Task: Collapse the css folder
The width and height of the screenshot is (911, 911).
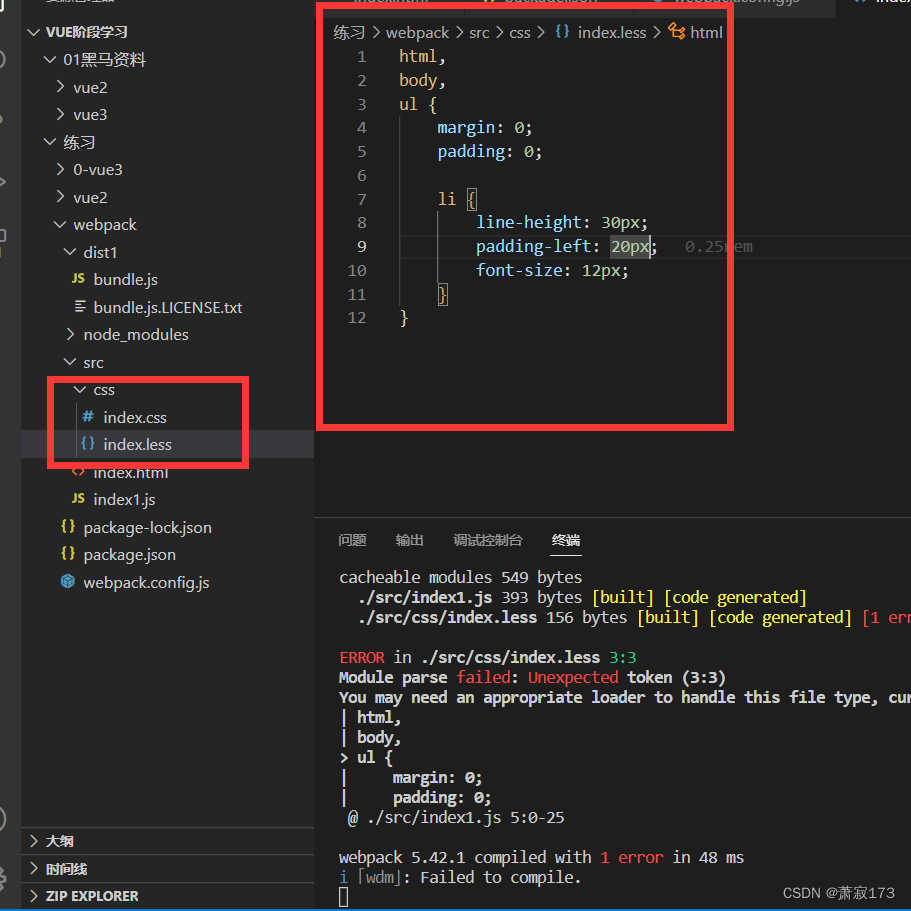Action: 80,390
